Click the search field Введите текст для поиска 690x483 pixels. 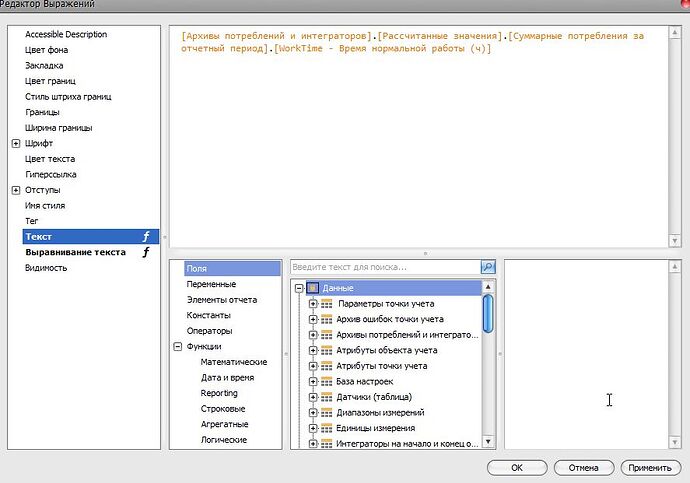coord(385,267)
